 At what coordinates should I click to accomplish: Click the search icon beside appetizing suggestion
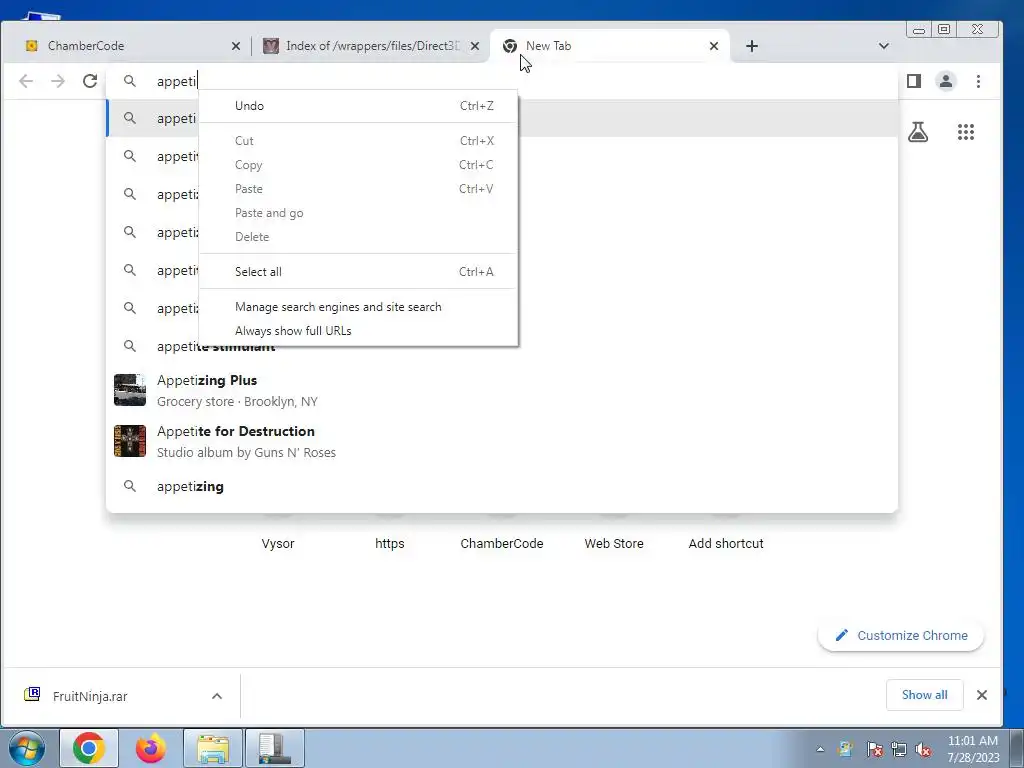[x=130, y=487]
